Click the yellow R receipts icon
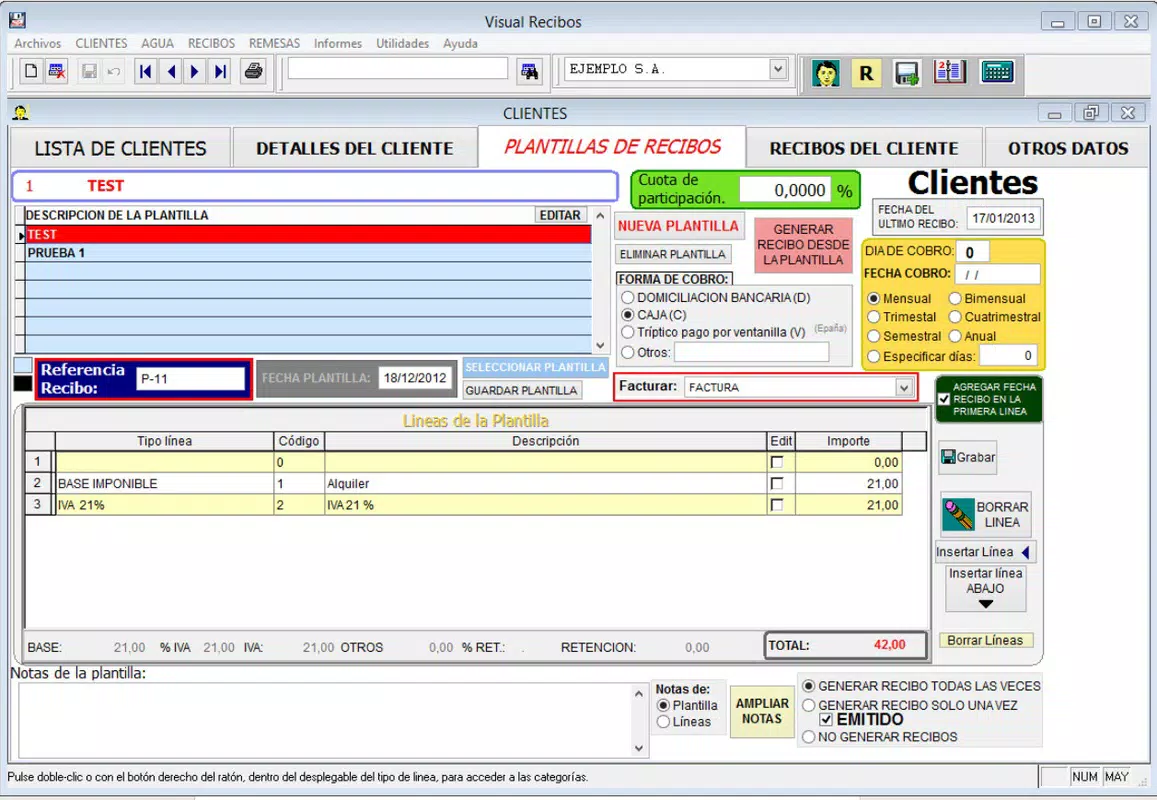This screenshot has width=1157, height=800. pyautogui.click(x=866, y=72)
